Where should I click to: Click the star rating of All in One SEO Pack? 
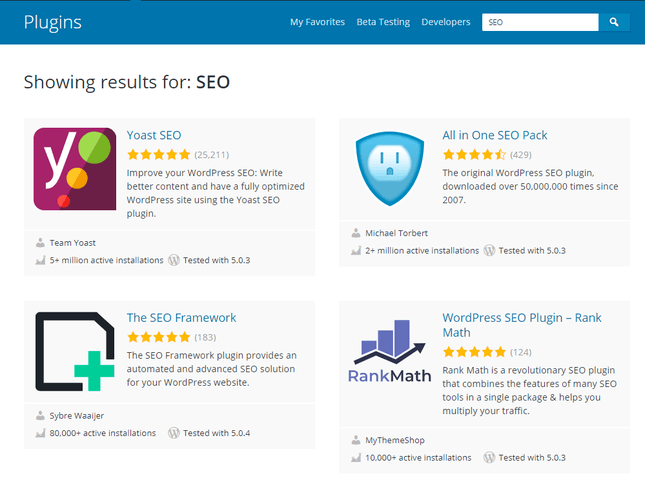[x=474, y=155]
